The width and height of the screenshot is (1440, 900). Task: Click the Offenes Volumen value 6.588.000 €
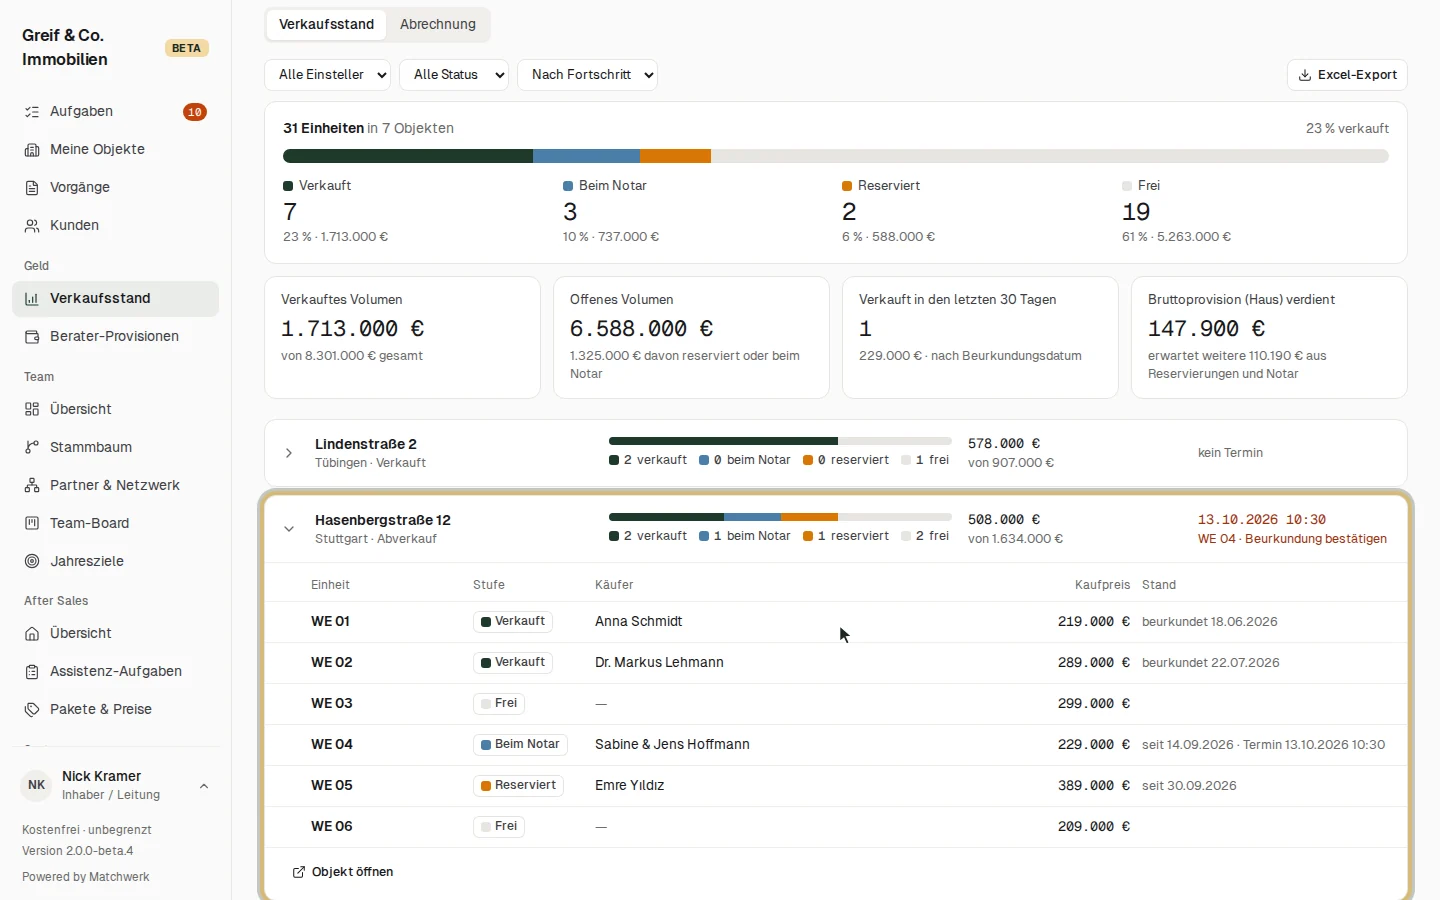[x=641, y=329]
